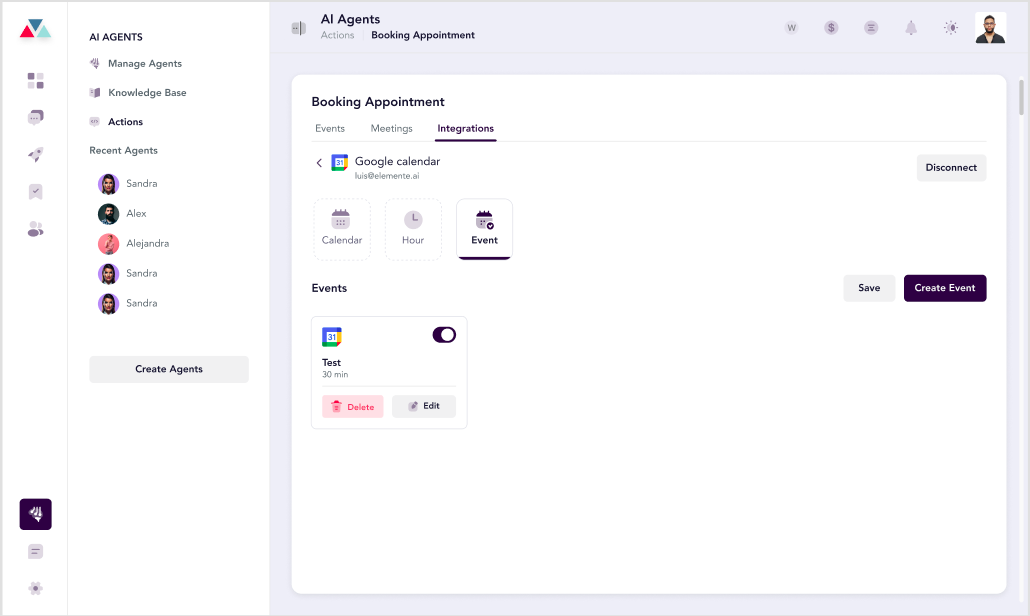The height and width of the screenshot is (616, 1030).
Task: Click the Create Agents button
Action: tap(169, 369)
